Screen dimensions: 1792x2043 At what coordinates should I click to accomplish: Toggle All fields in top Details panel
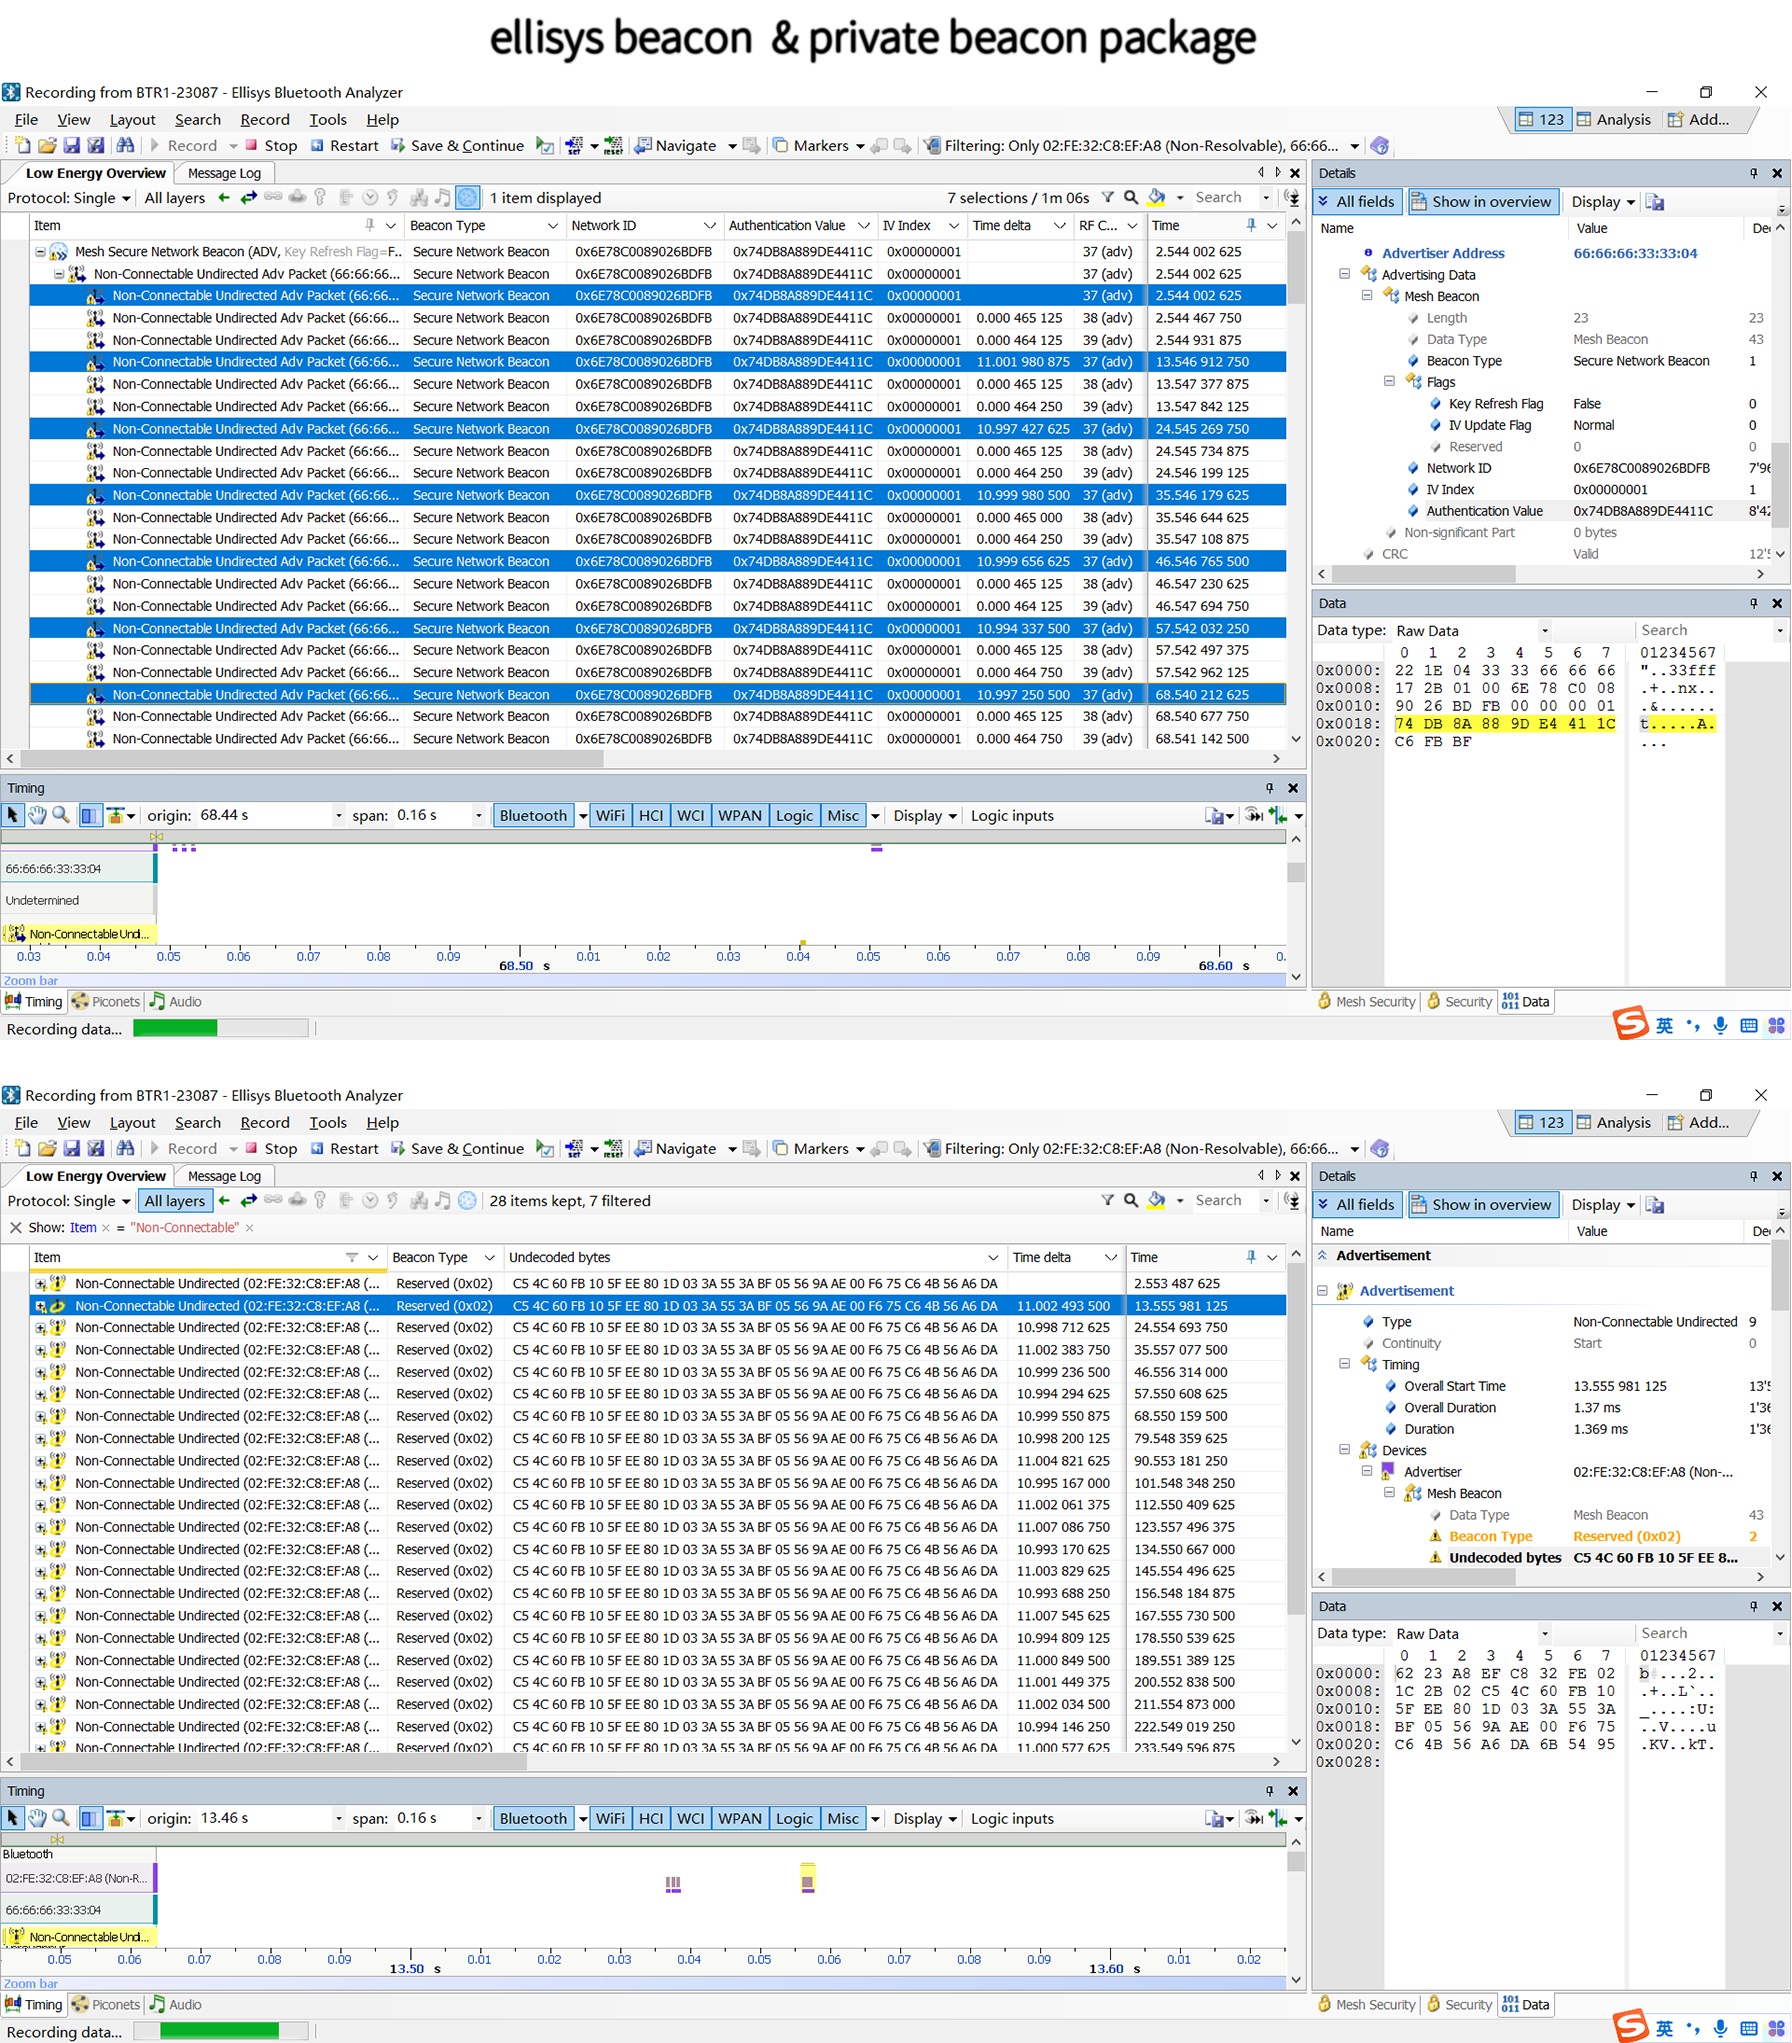click(1358, 202)
